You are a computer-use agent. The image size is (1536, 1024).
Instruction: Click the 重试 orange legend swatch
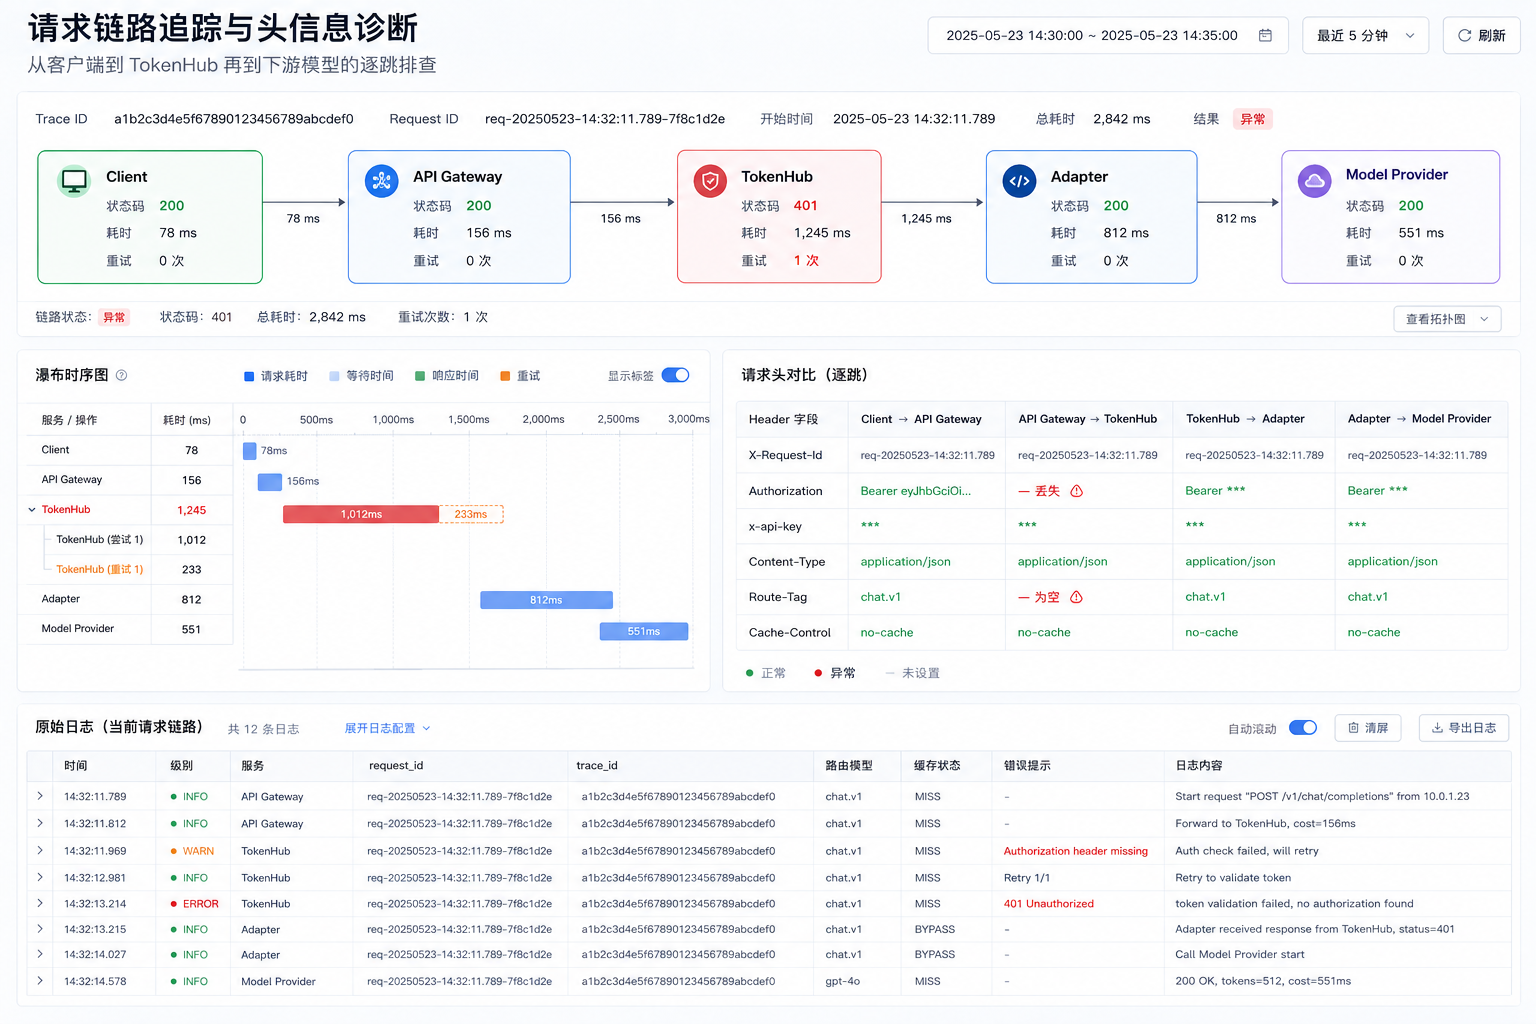click(x=505, y=376)
